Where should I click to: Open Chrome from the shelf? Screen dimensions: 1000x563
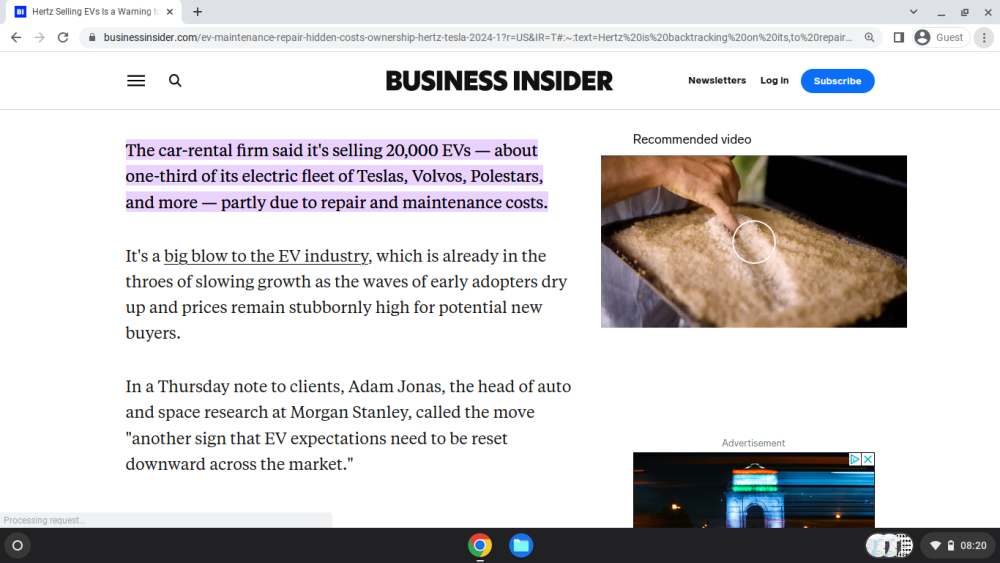coord(480,545)
